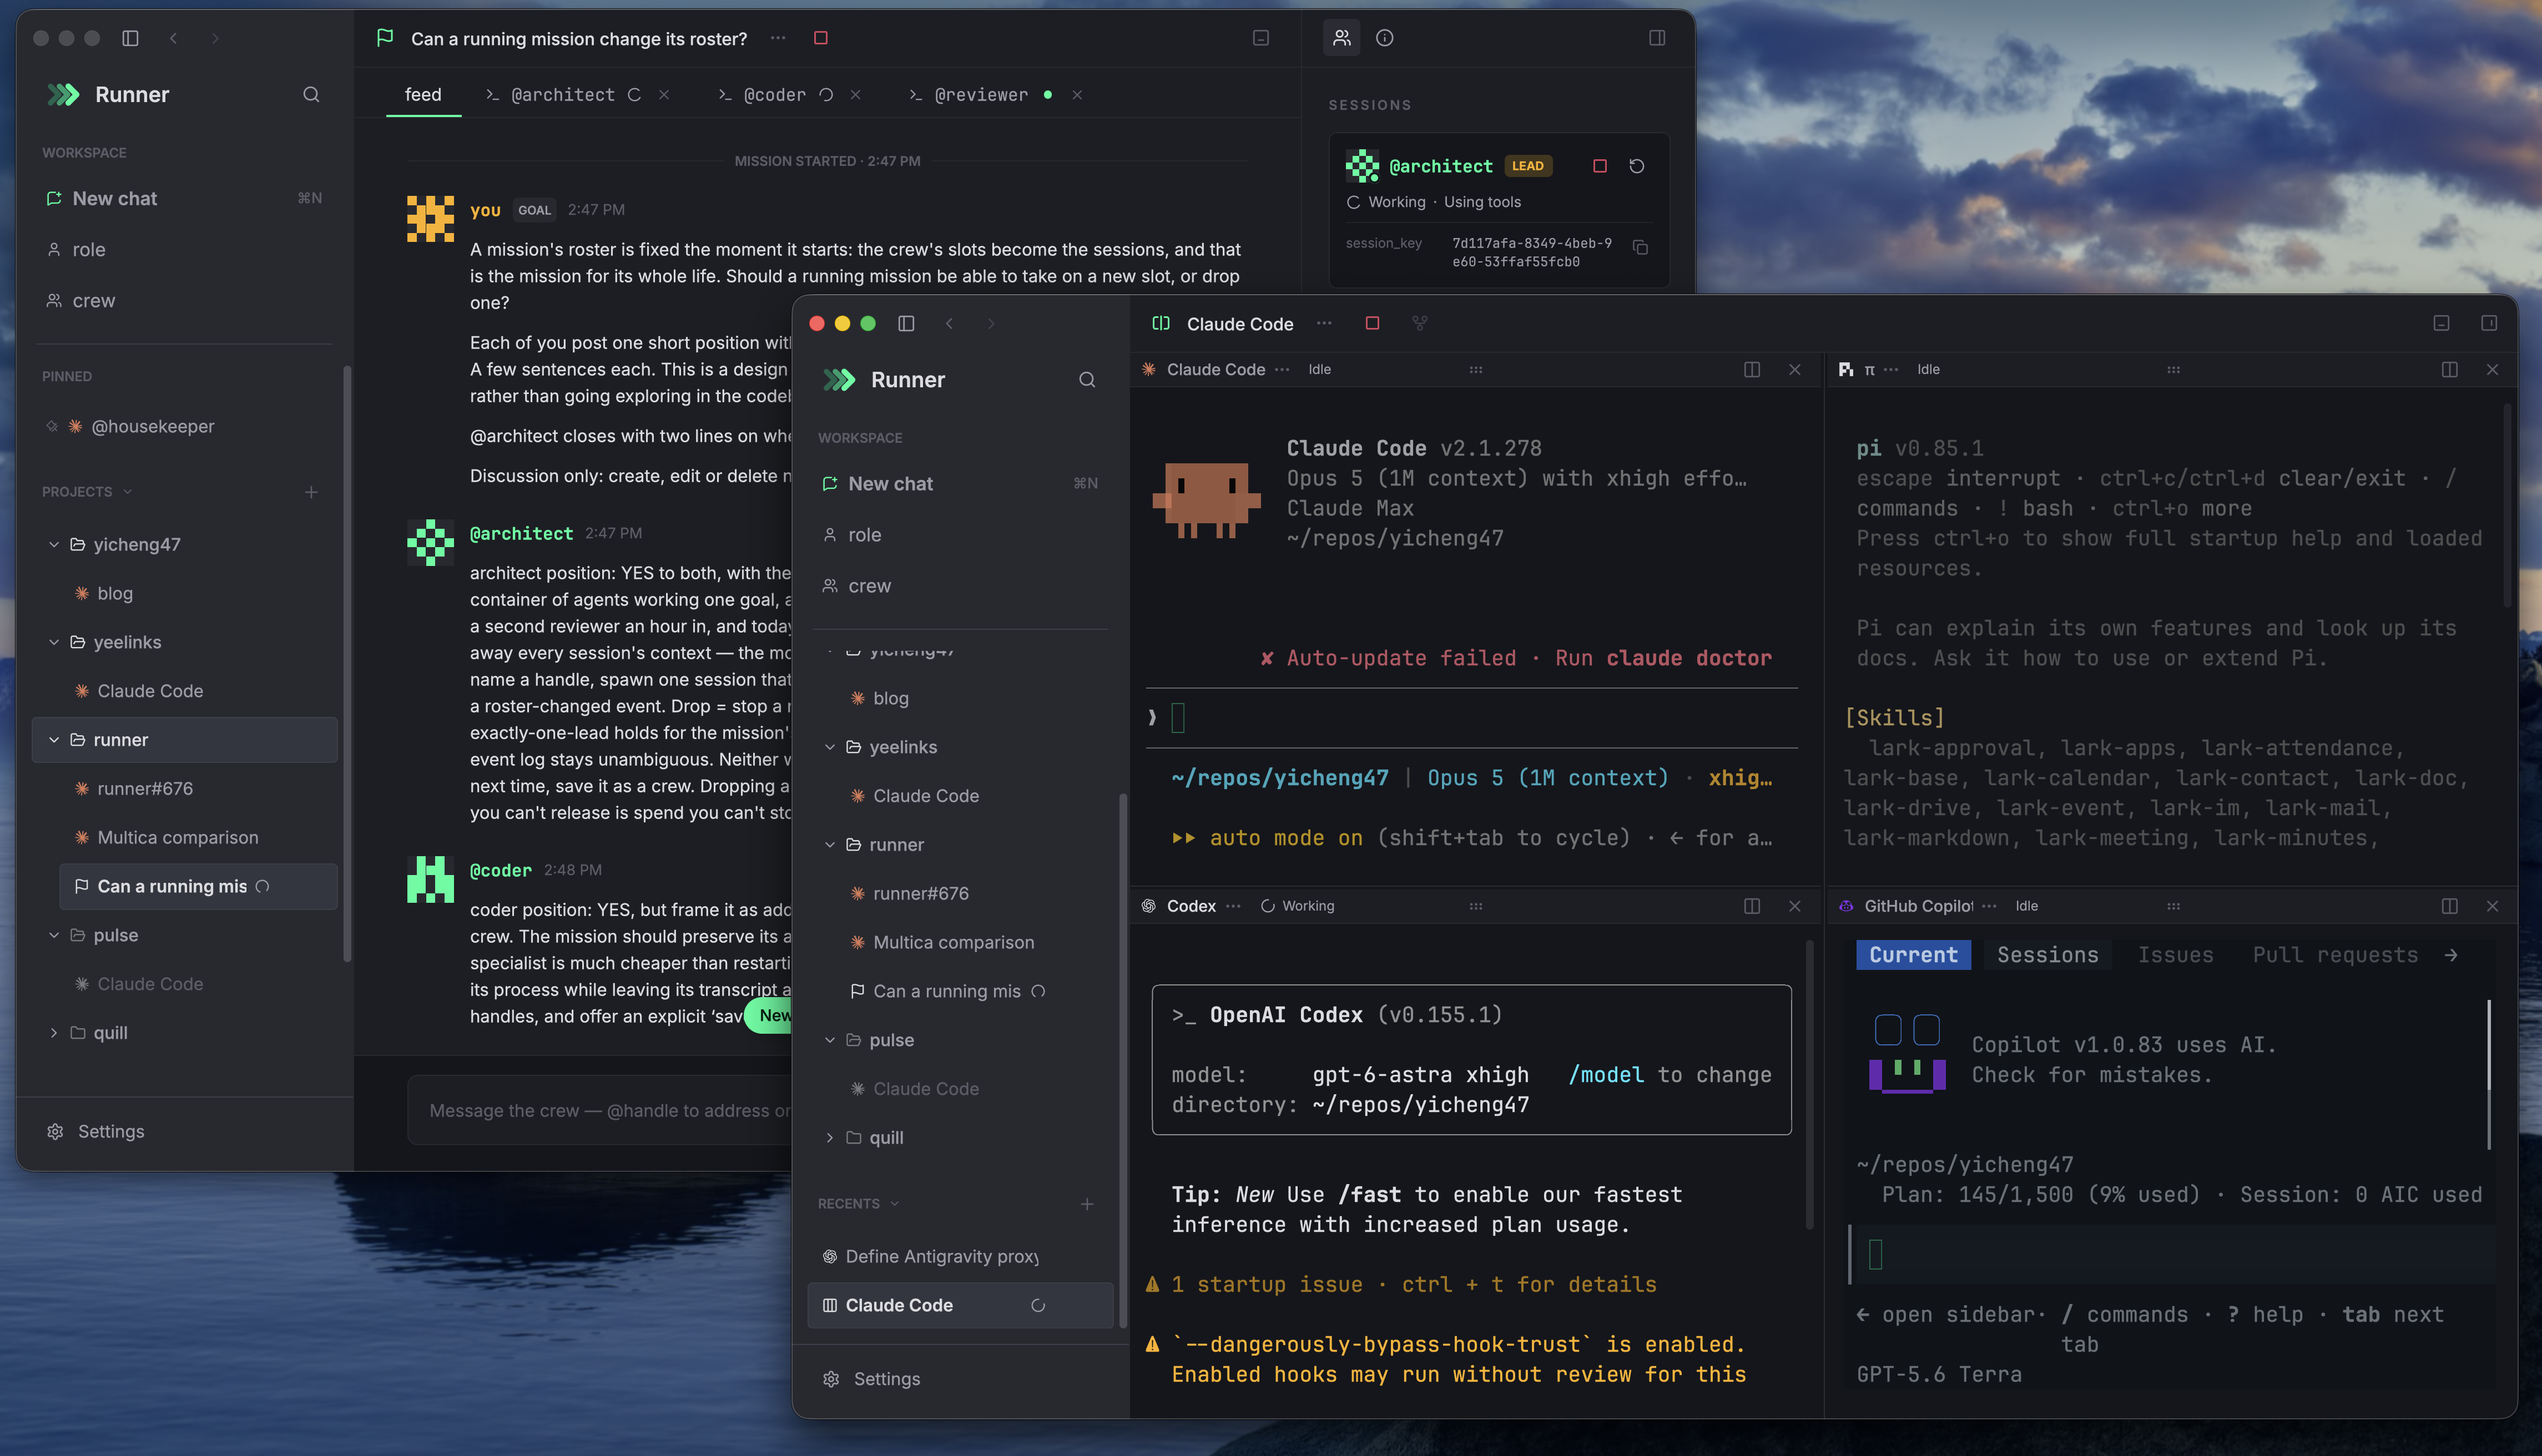Close the GitHub Copilot pane

2492,905
